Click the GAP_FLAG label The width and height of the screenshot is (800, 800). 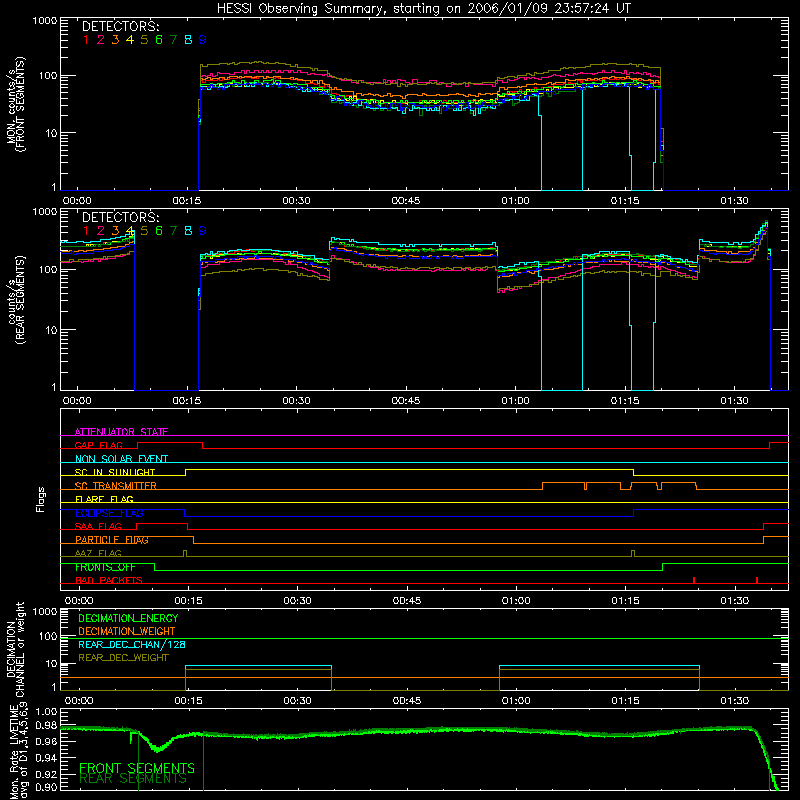pyautogui.click(x=98, y=445)
